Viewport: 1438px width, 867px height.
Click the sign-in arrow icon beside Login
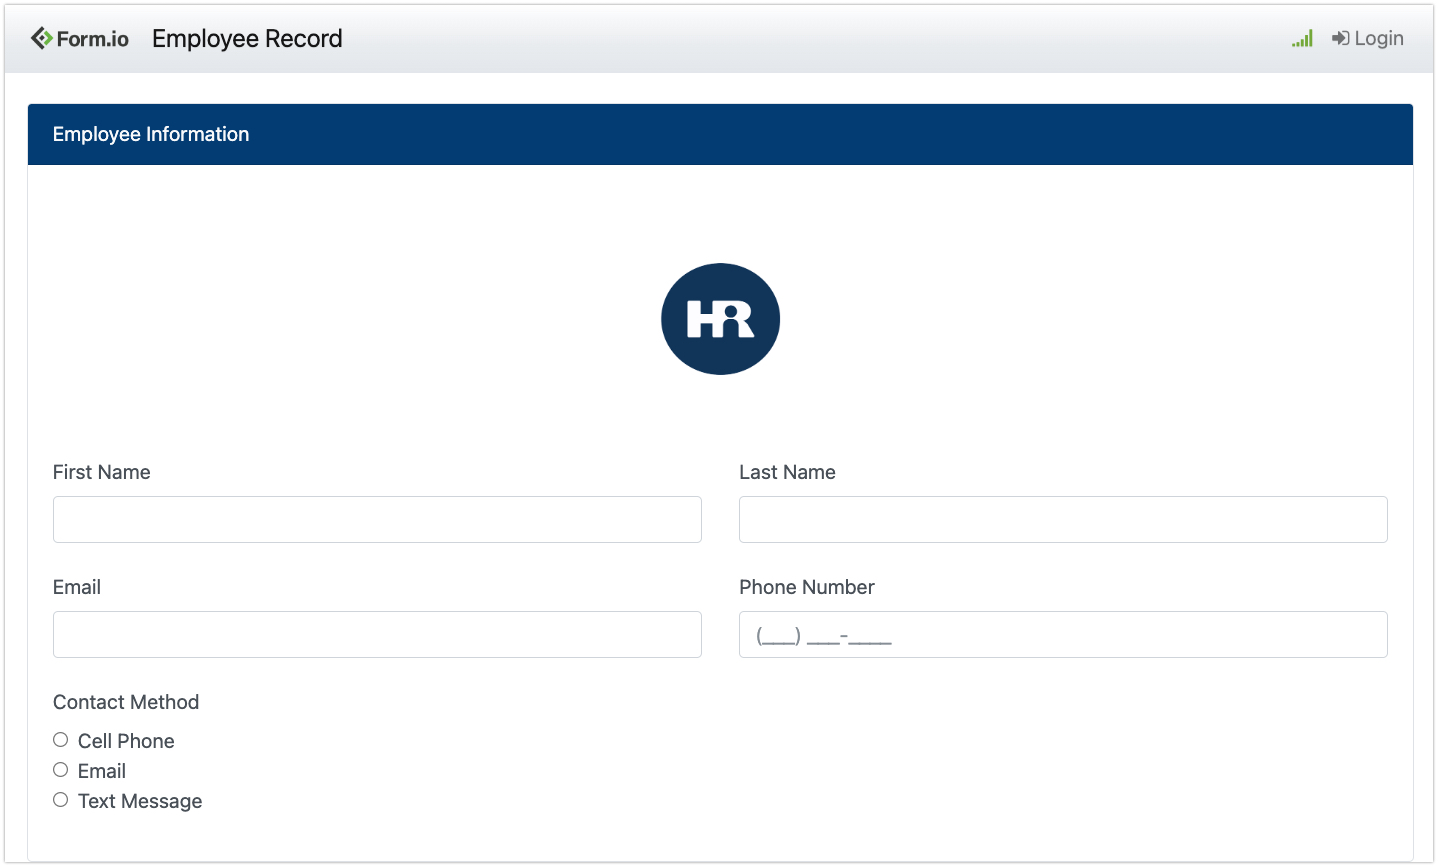point(1340,39)
